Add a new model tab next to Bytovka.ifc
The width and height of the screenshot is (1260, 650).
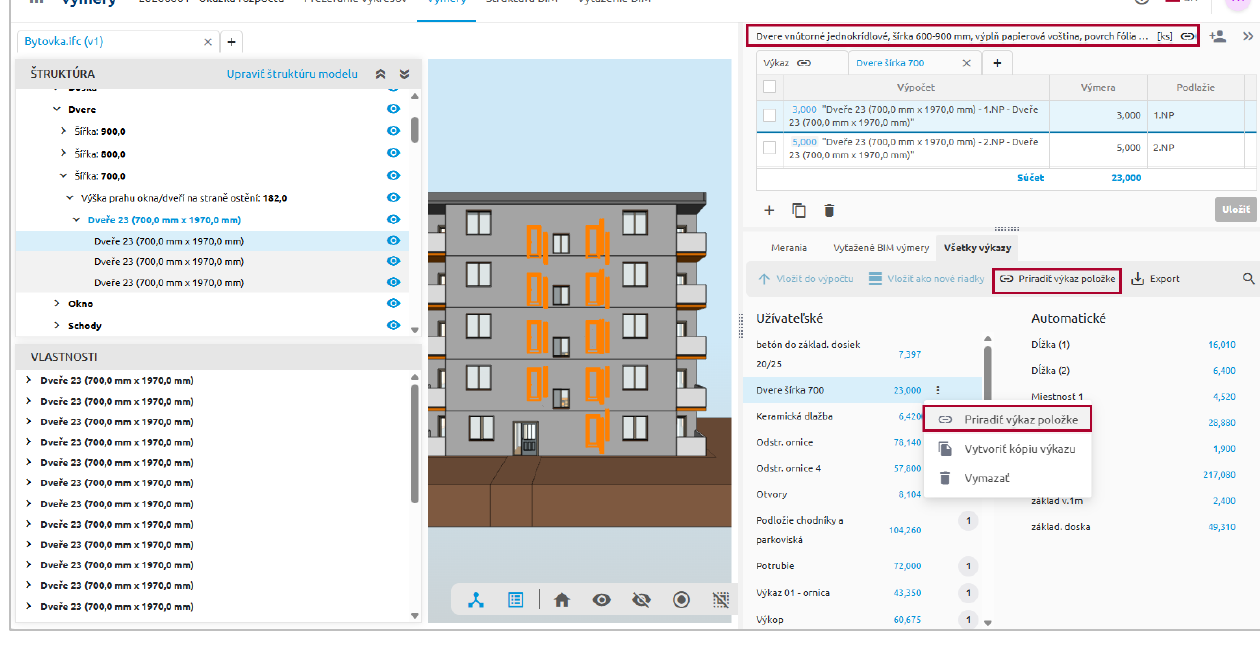[231, 42]
